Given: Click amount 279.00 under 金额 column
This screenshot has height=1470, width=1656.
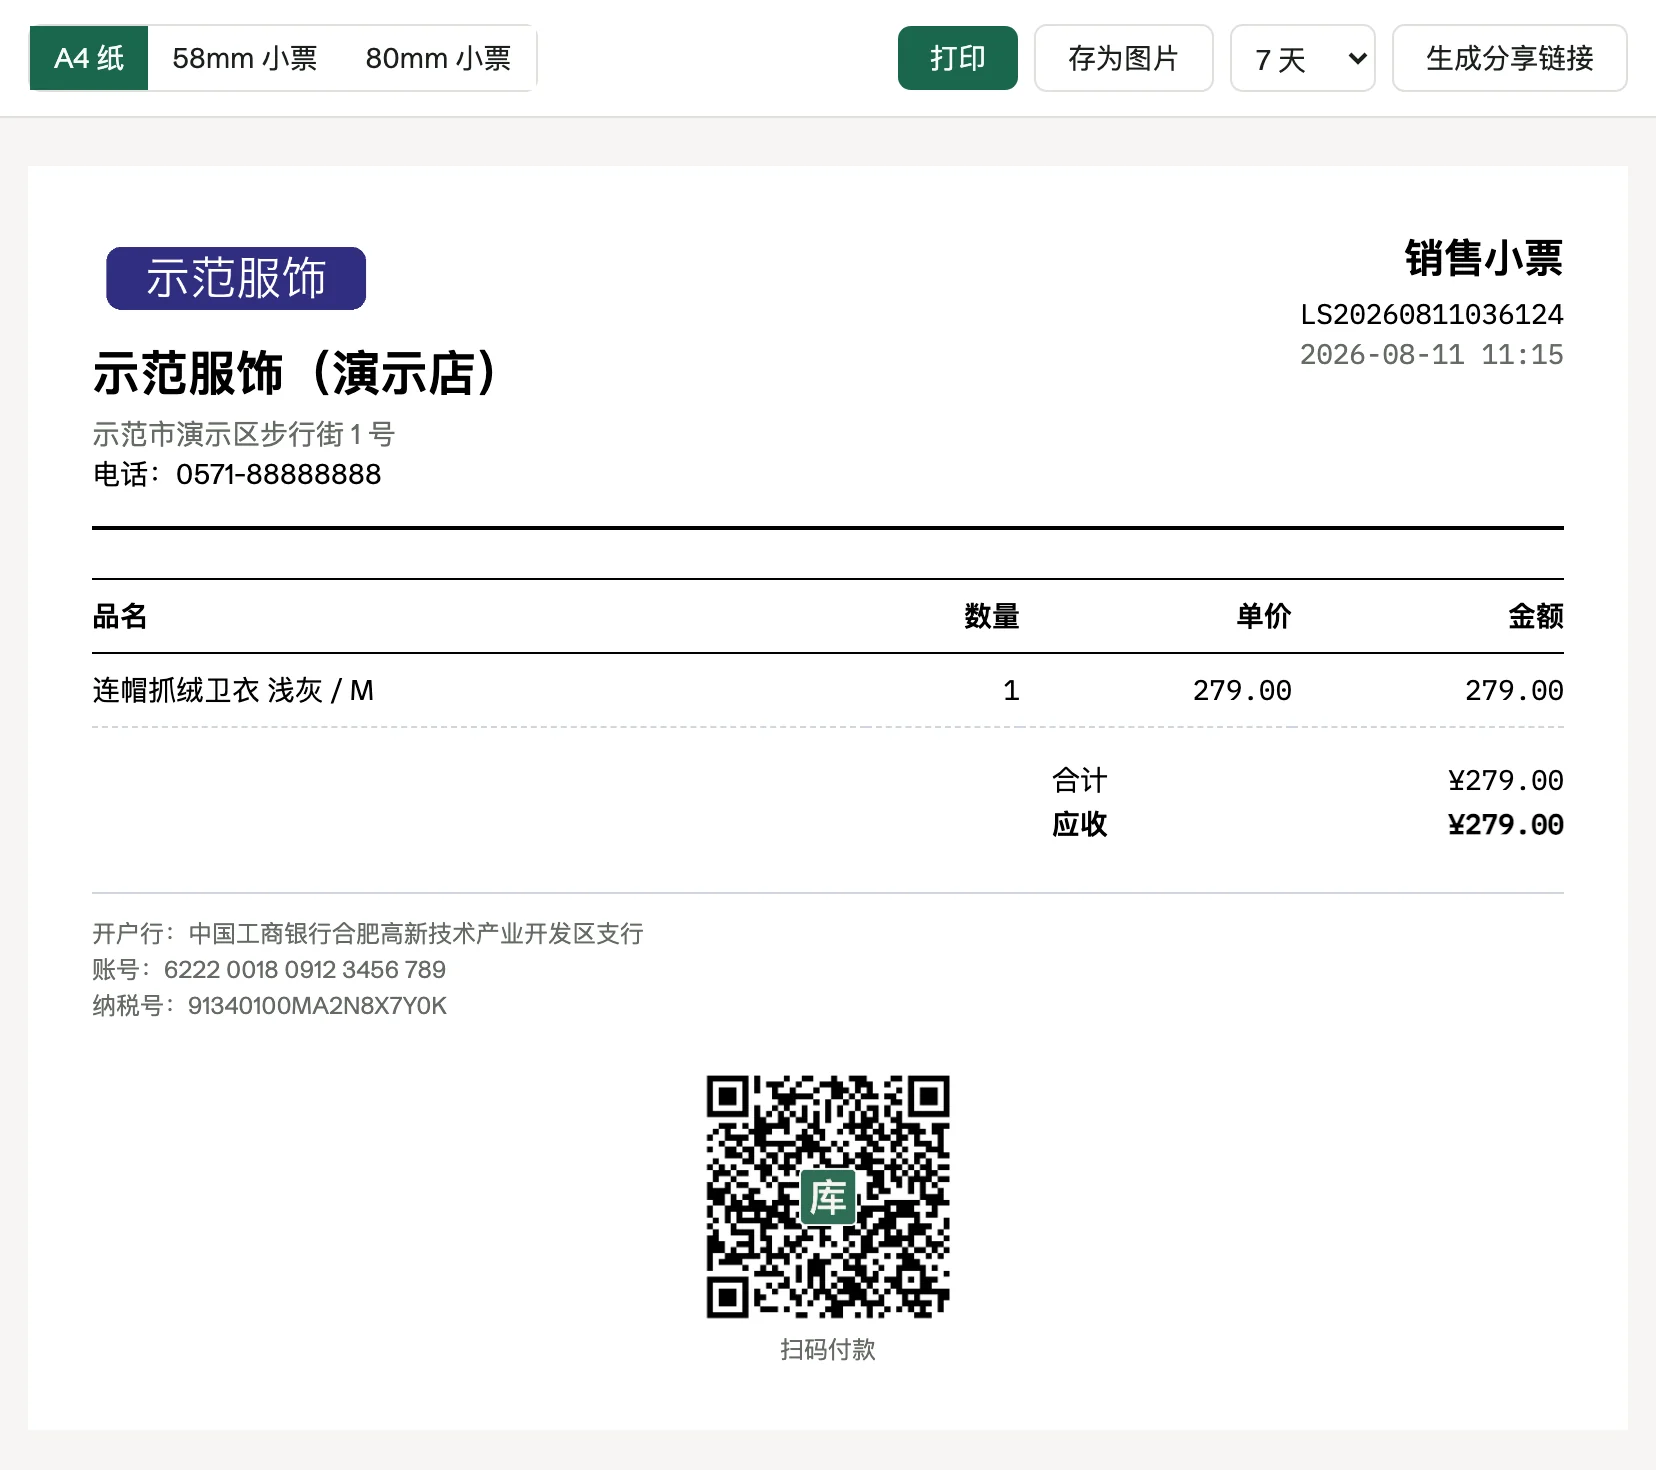Looking at the screenshot, I should pos(1514,691).
